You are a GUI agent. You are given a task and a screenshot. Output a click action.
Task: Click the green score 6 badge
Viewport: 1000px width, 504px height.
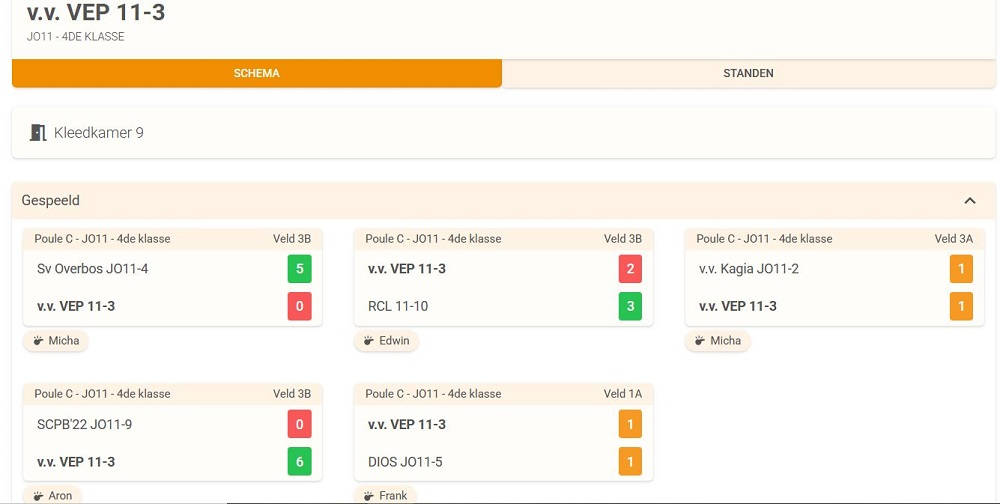coord(300,462)
